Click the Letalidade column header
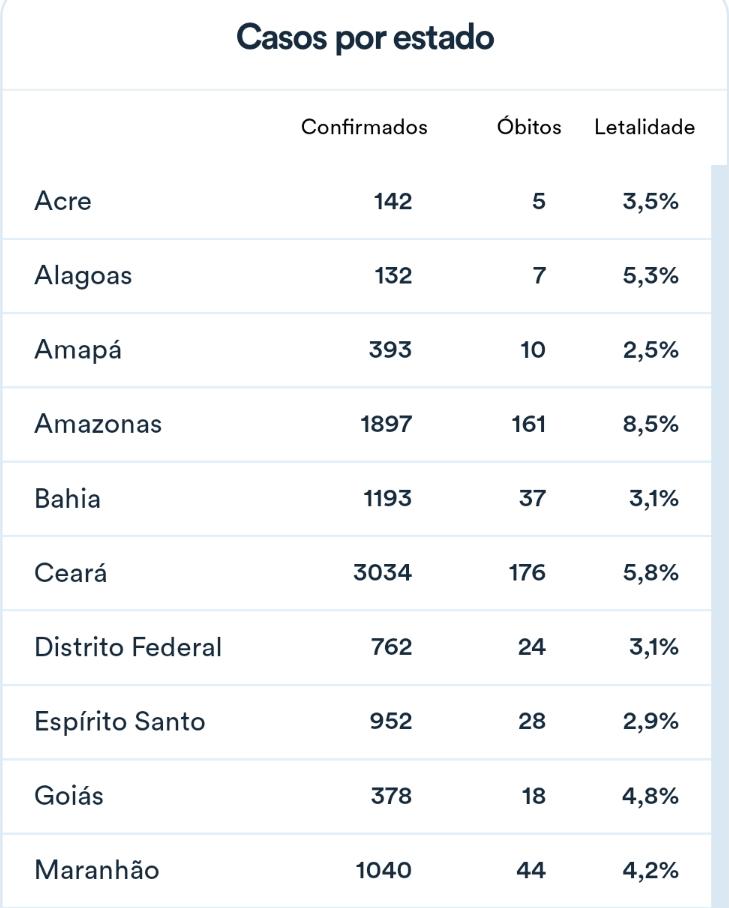The height and width of the screenshot is (908, 729). point(644,127)
